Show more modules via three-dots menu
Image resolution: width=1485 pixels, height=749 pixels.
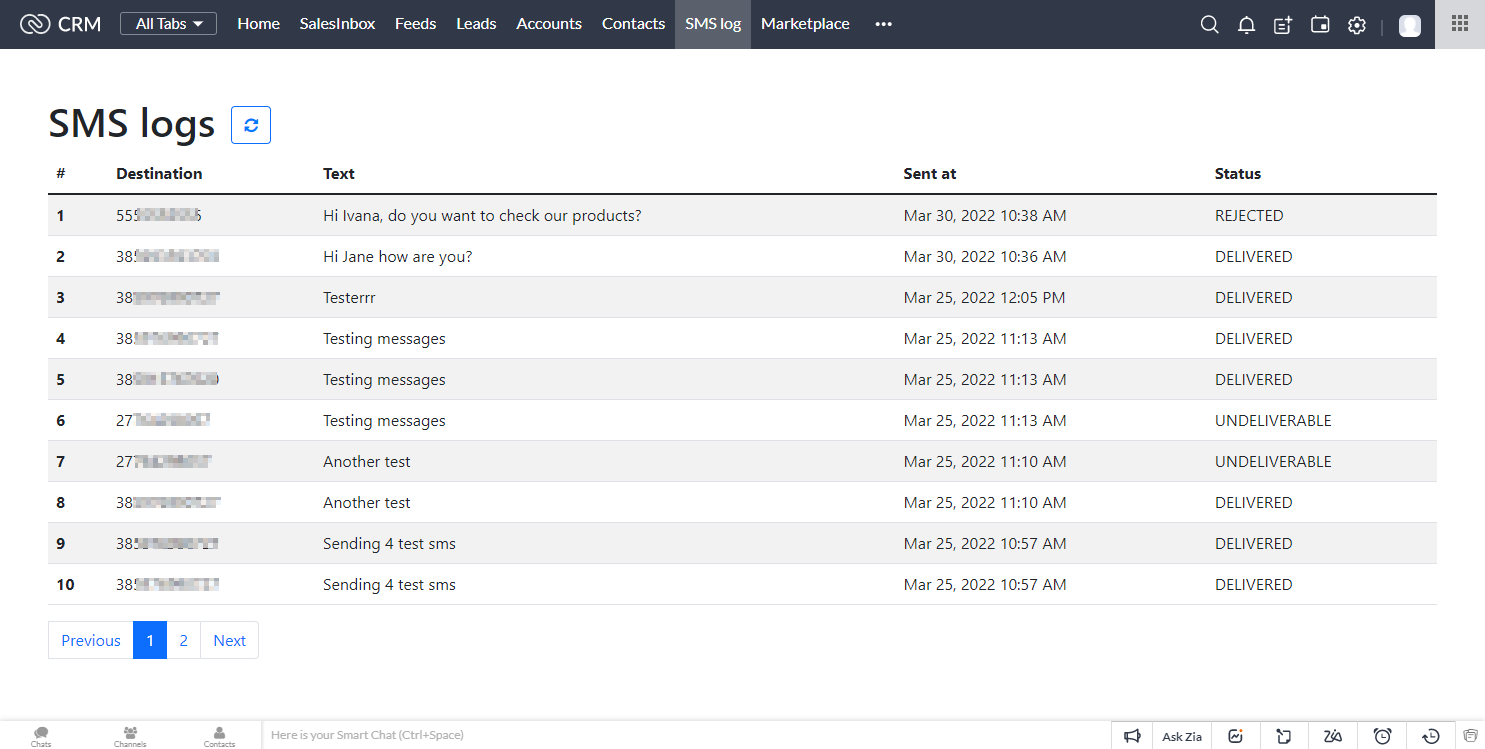coord(883,24)
